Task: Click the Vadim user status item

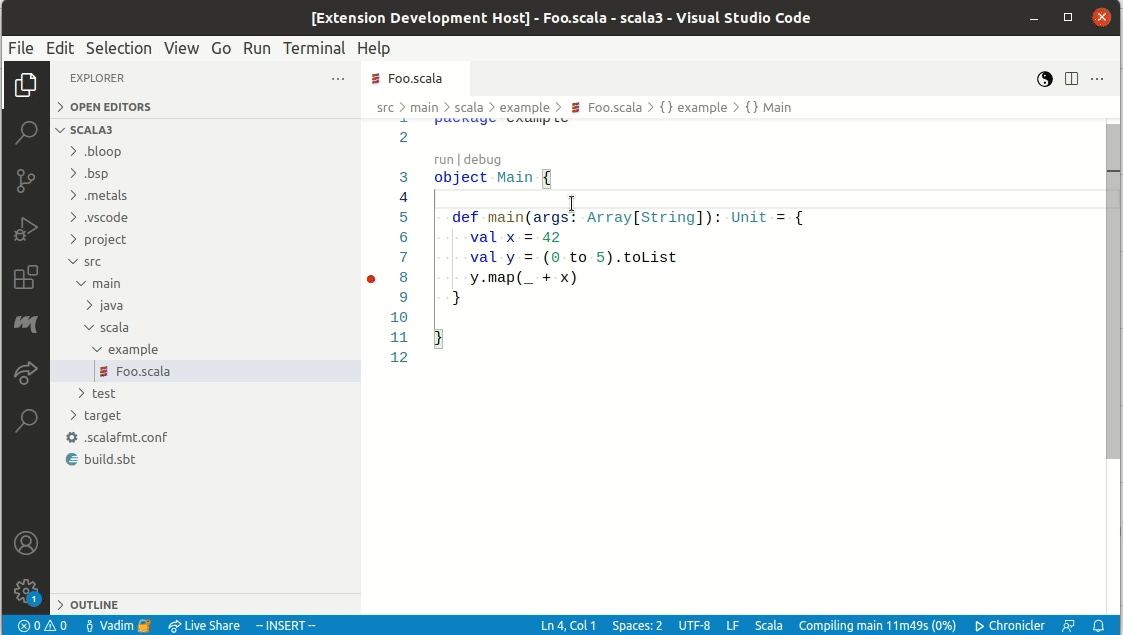Action: [x=117, y=626]
